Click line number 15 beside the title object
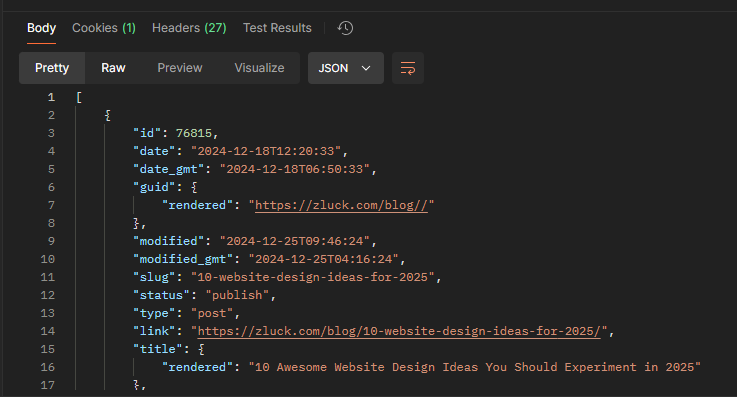Viewport: 737px width, 397px height. coord(47,349)
